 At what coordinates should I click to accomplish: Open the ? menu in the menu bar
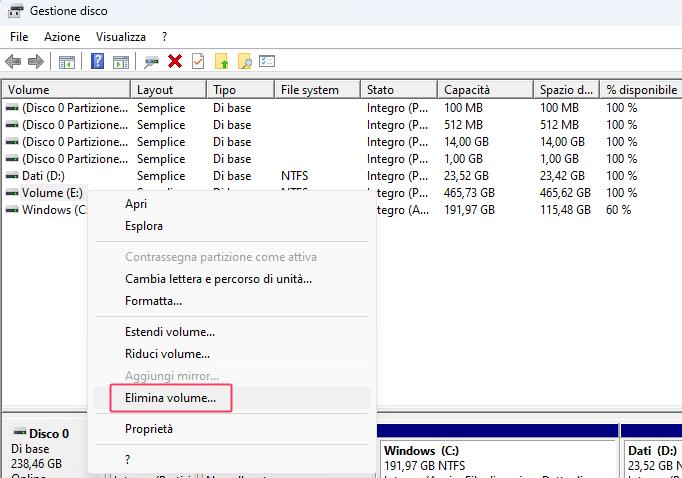tap(164, 37)
